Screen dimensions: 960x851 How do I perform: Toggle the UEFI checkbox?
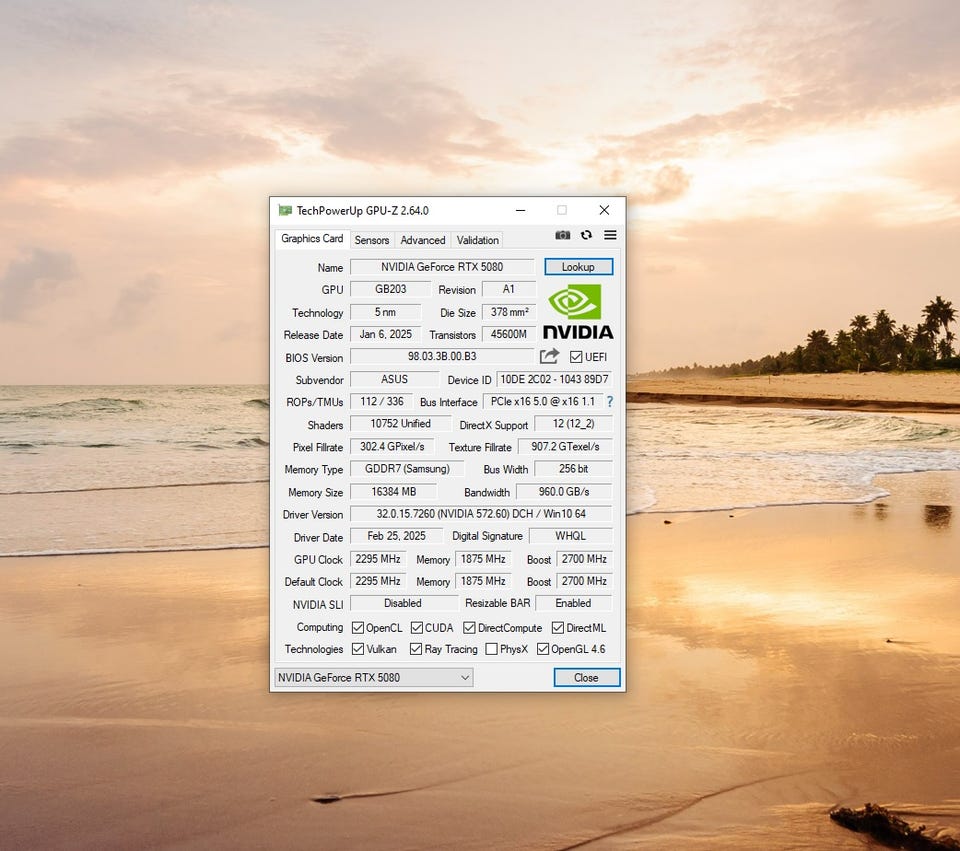pyautogui.click(x=576, y=357)
